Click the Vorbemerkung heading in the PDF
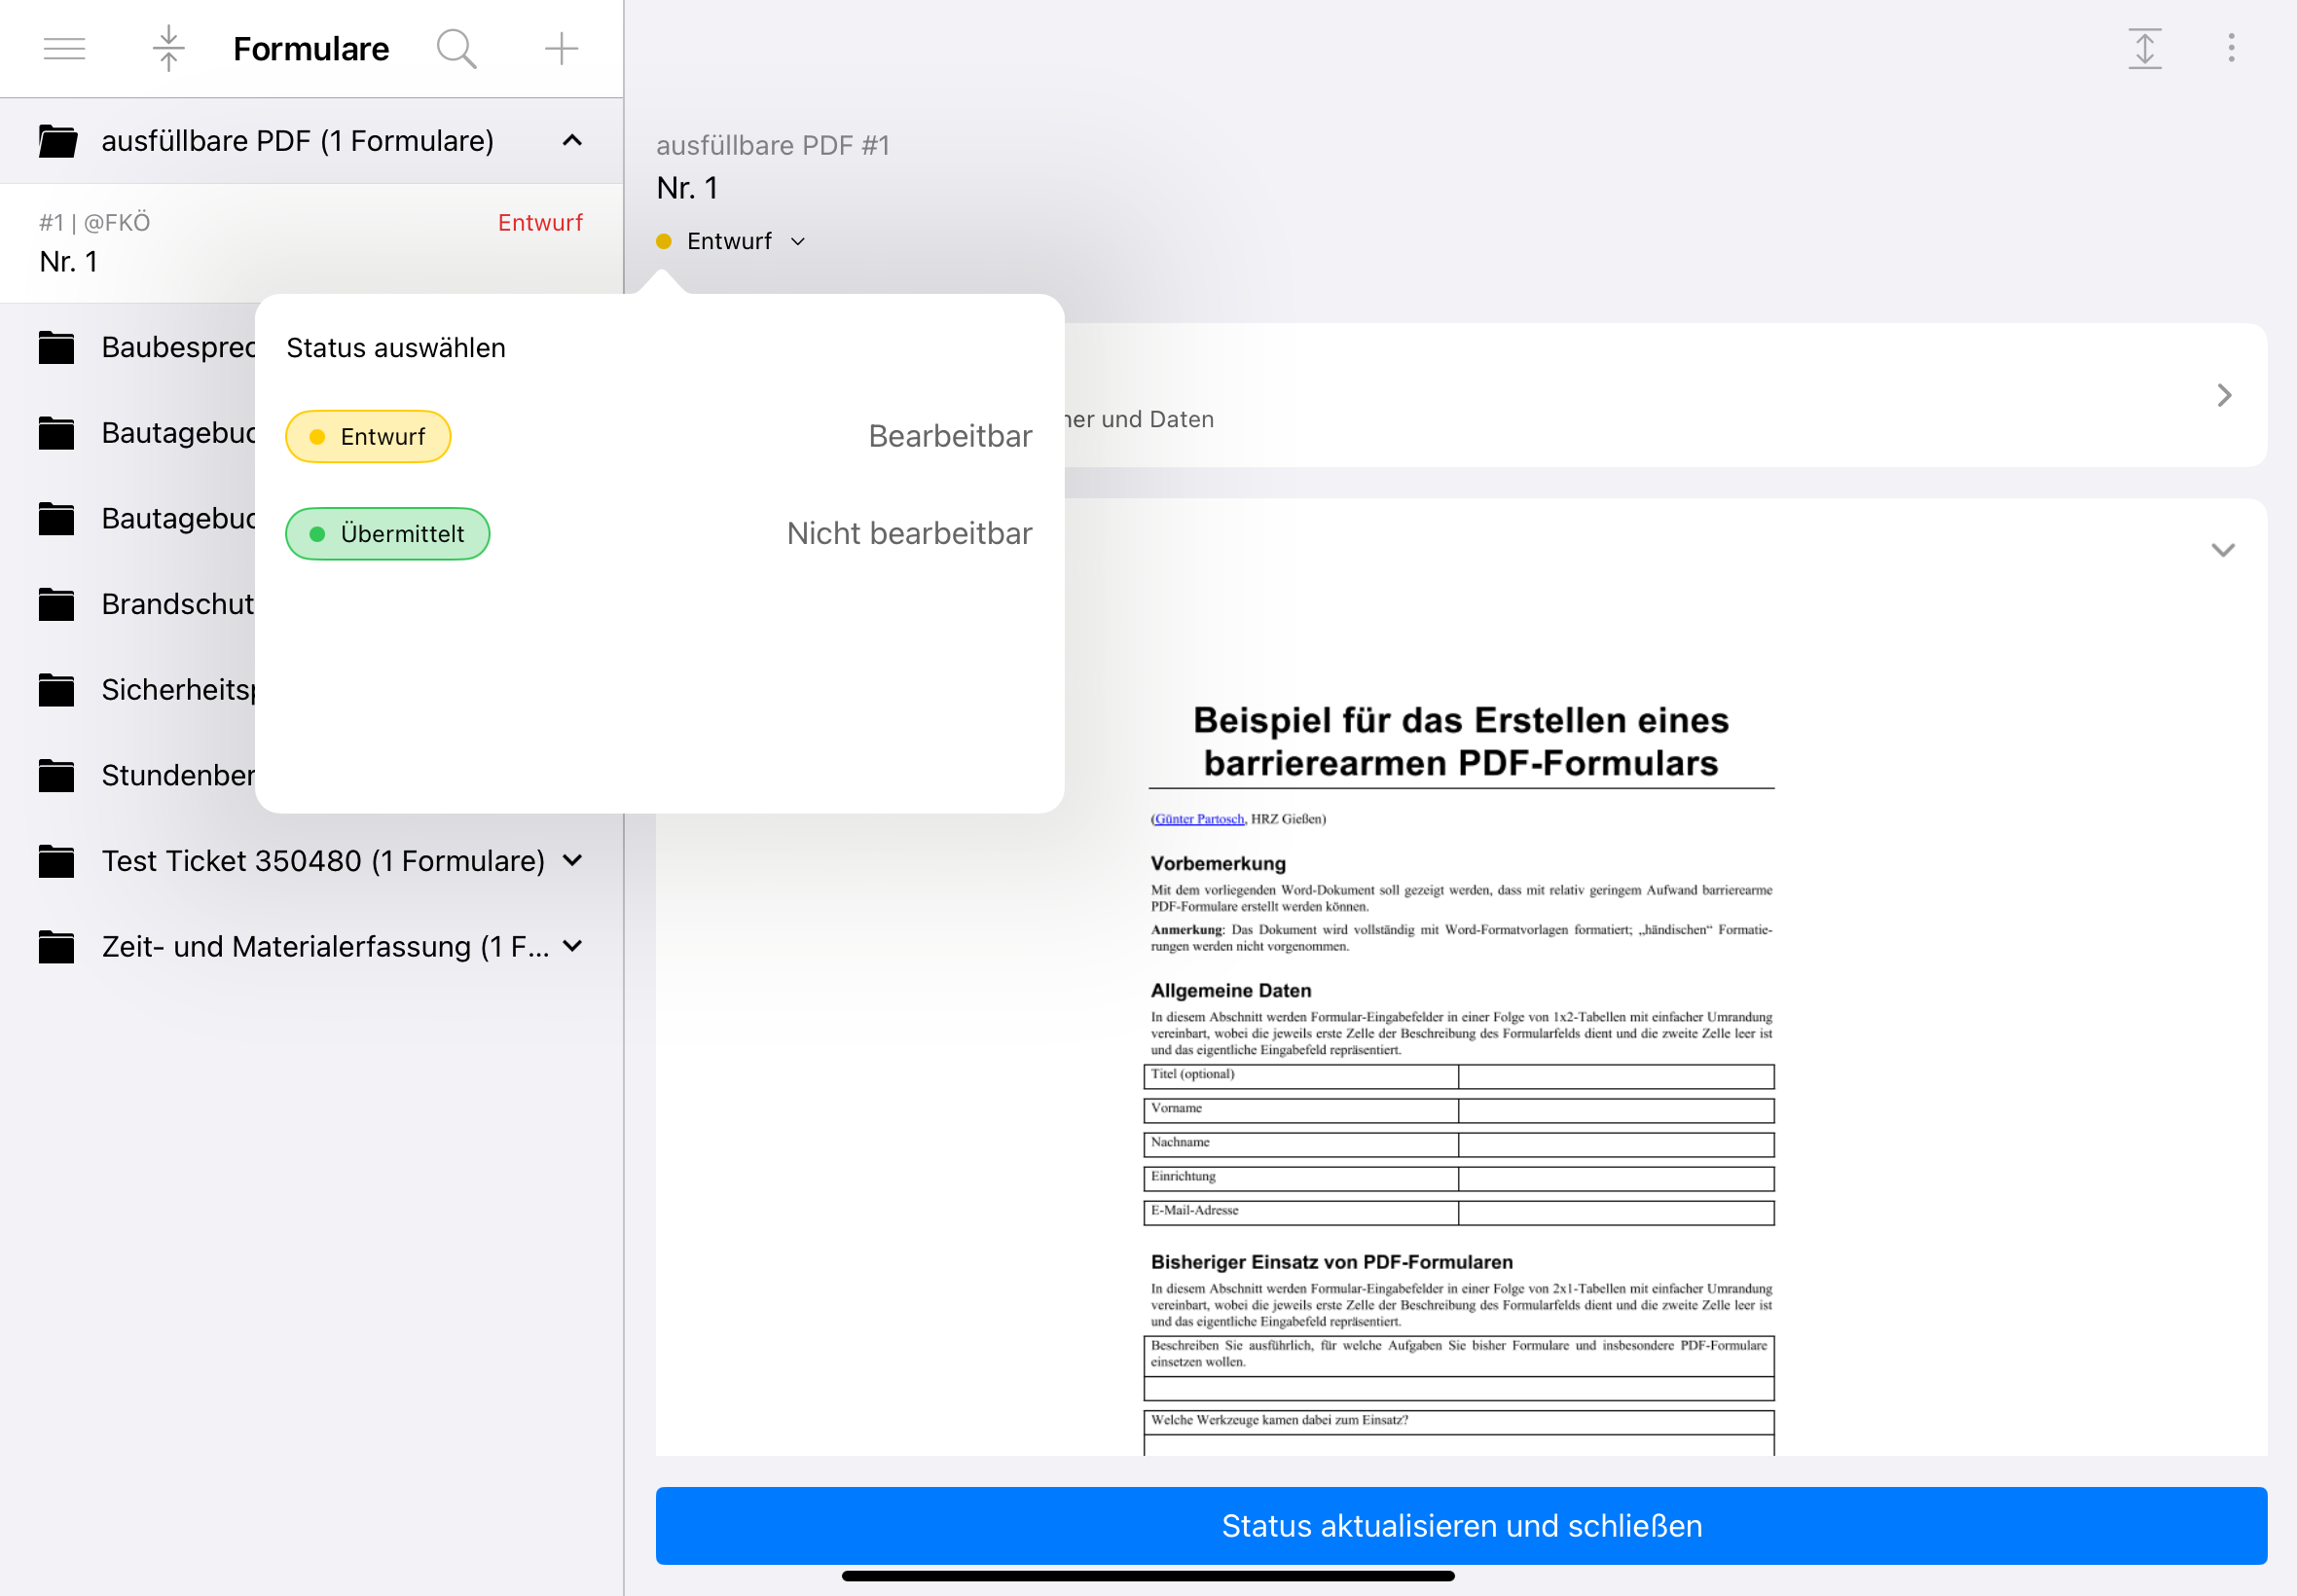Image resolution: width=2297 pixels, height=1596 pixels. 1218,863
